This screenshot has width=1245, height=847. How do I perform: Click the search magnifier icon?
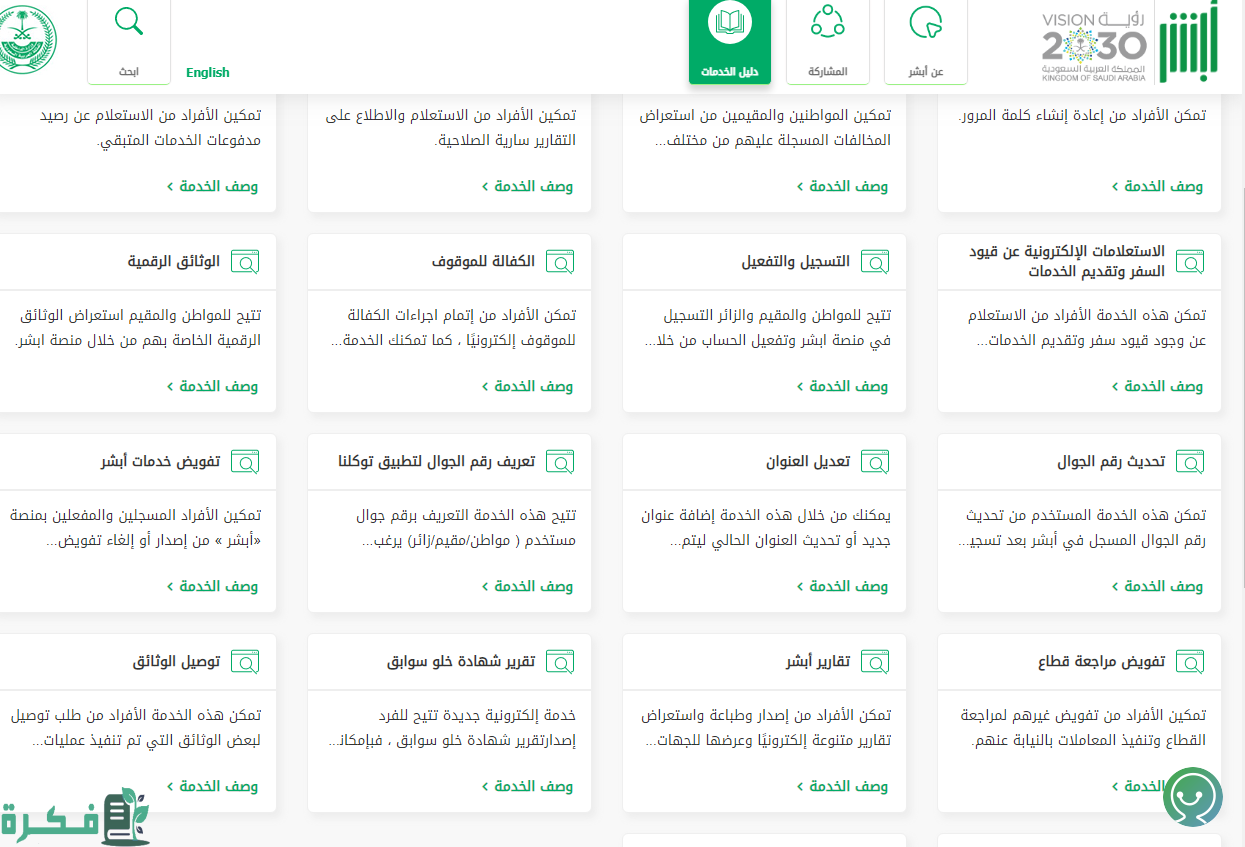coord(128,22)
